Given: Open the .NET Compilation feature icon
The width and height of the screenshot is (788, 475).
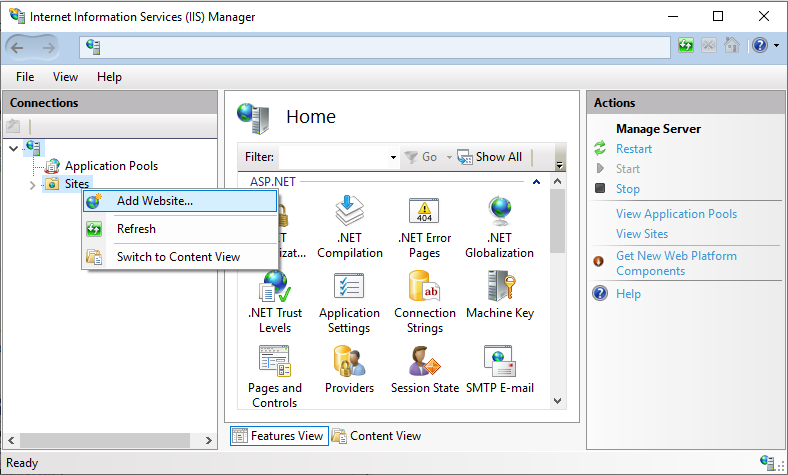Looking at the screenshot, I should tap(349, 226).
